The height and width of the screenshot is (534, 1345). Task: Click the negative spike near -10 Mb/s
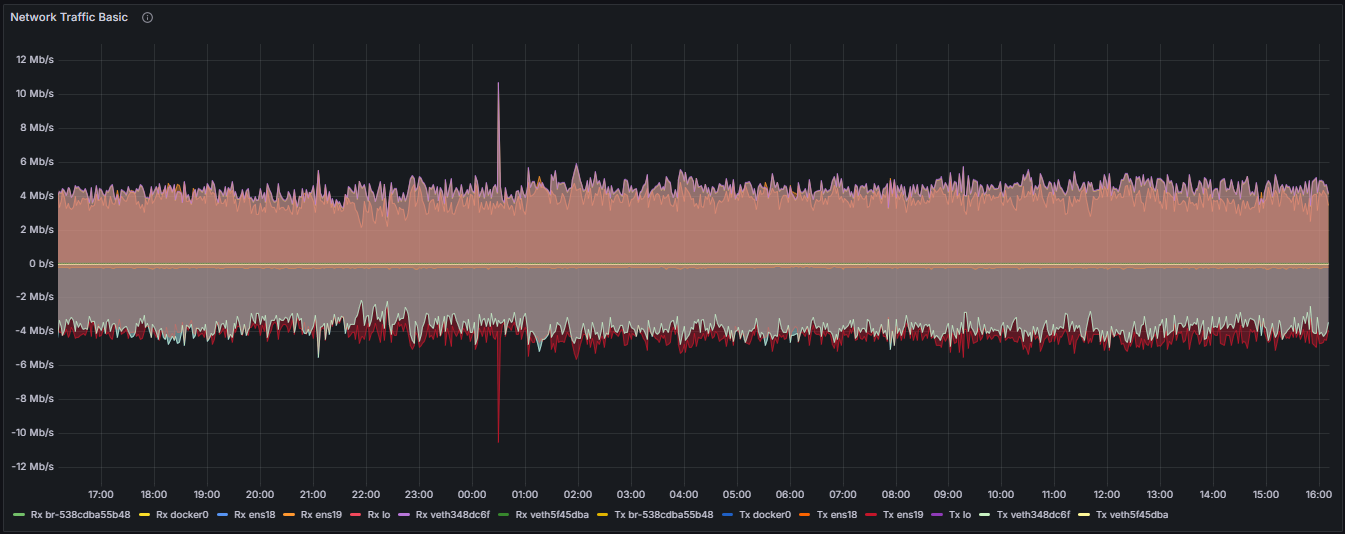click(498, 440)
